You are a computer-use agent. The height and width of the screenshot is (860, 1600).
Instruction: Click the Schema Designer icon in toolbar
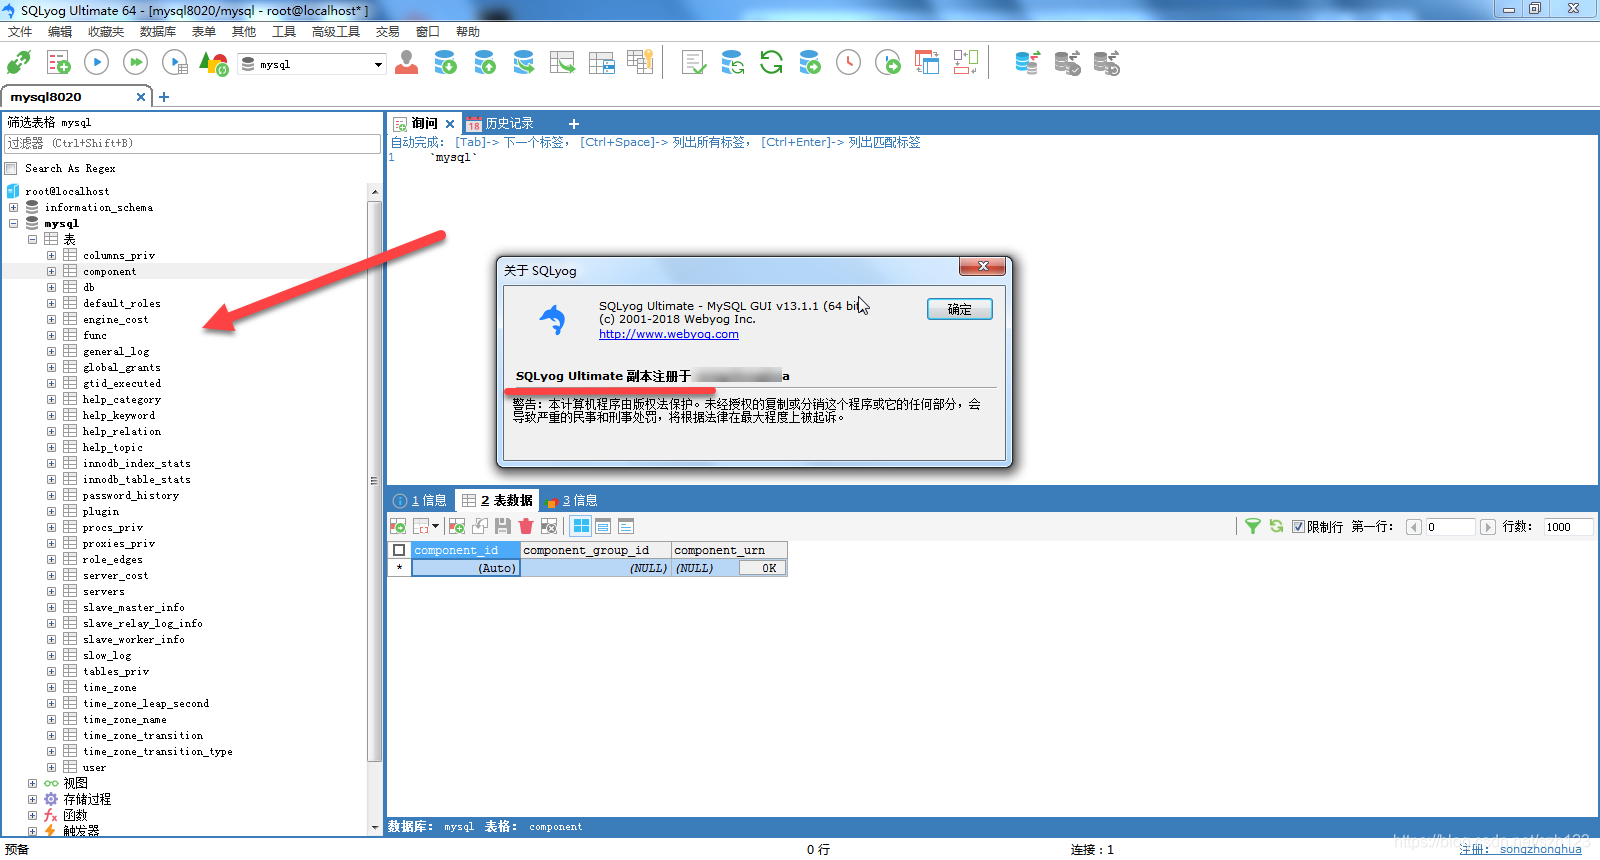click(965, 63)
